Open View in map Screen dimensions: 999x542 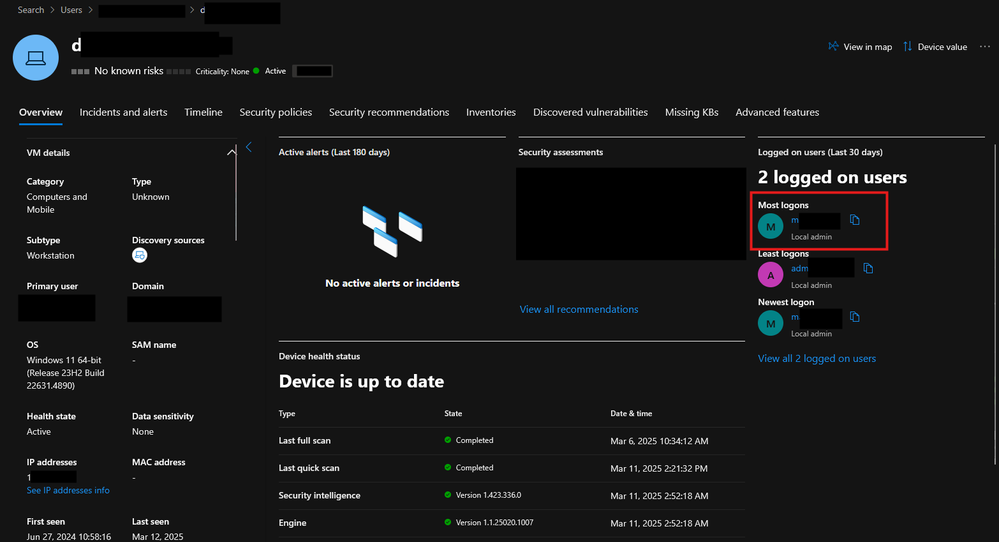[859, 46]
